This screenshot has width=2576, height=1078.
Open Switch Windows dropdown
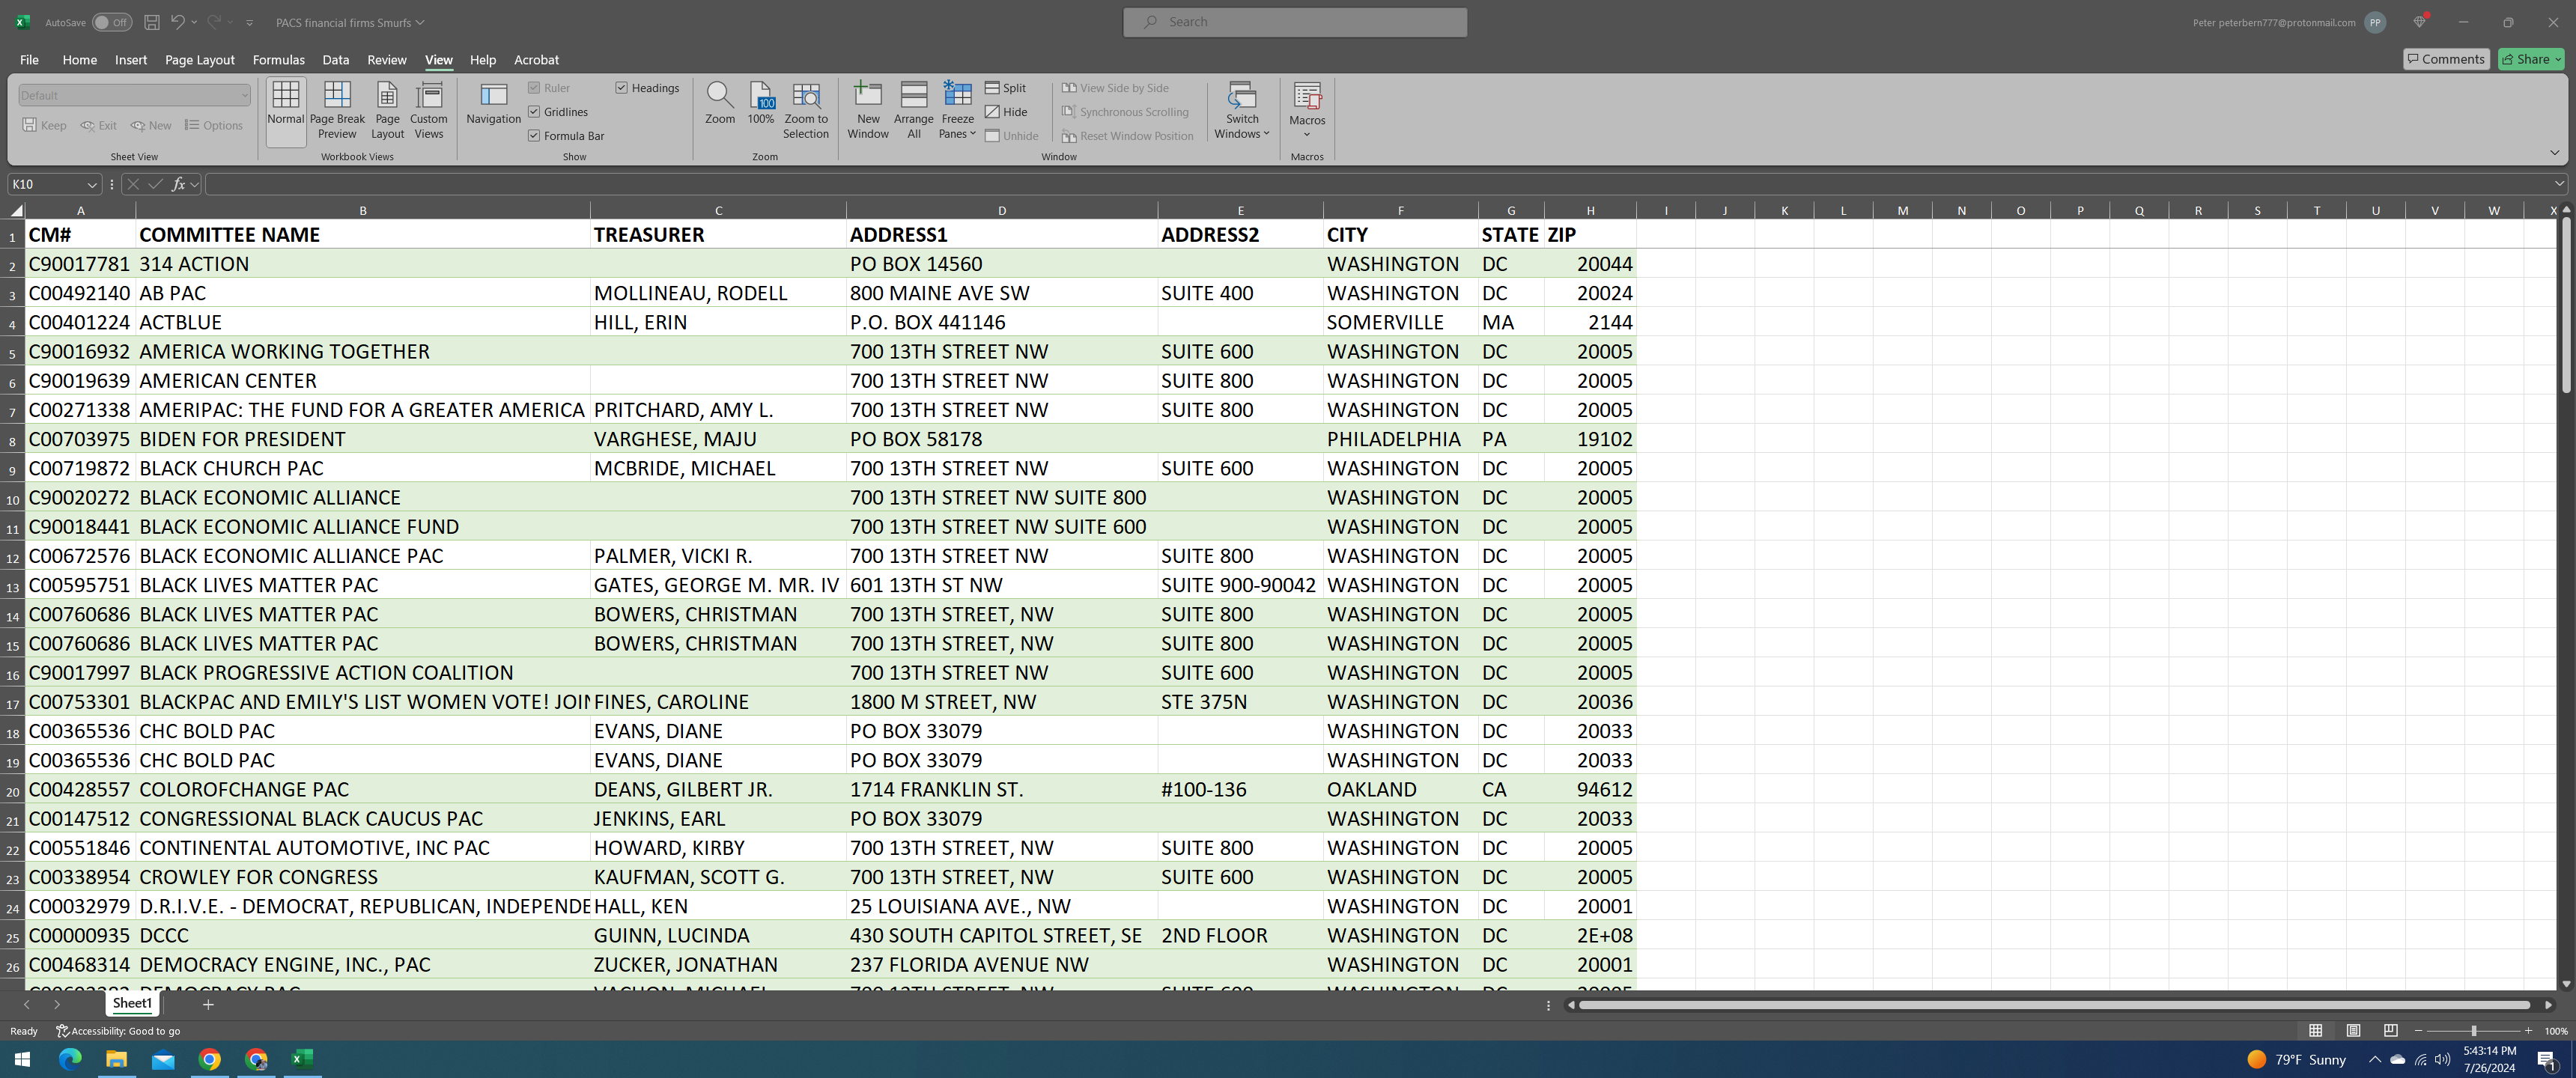click(x=1241, y=110)
